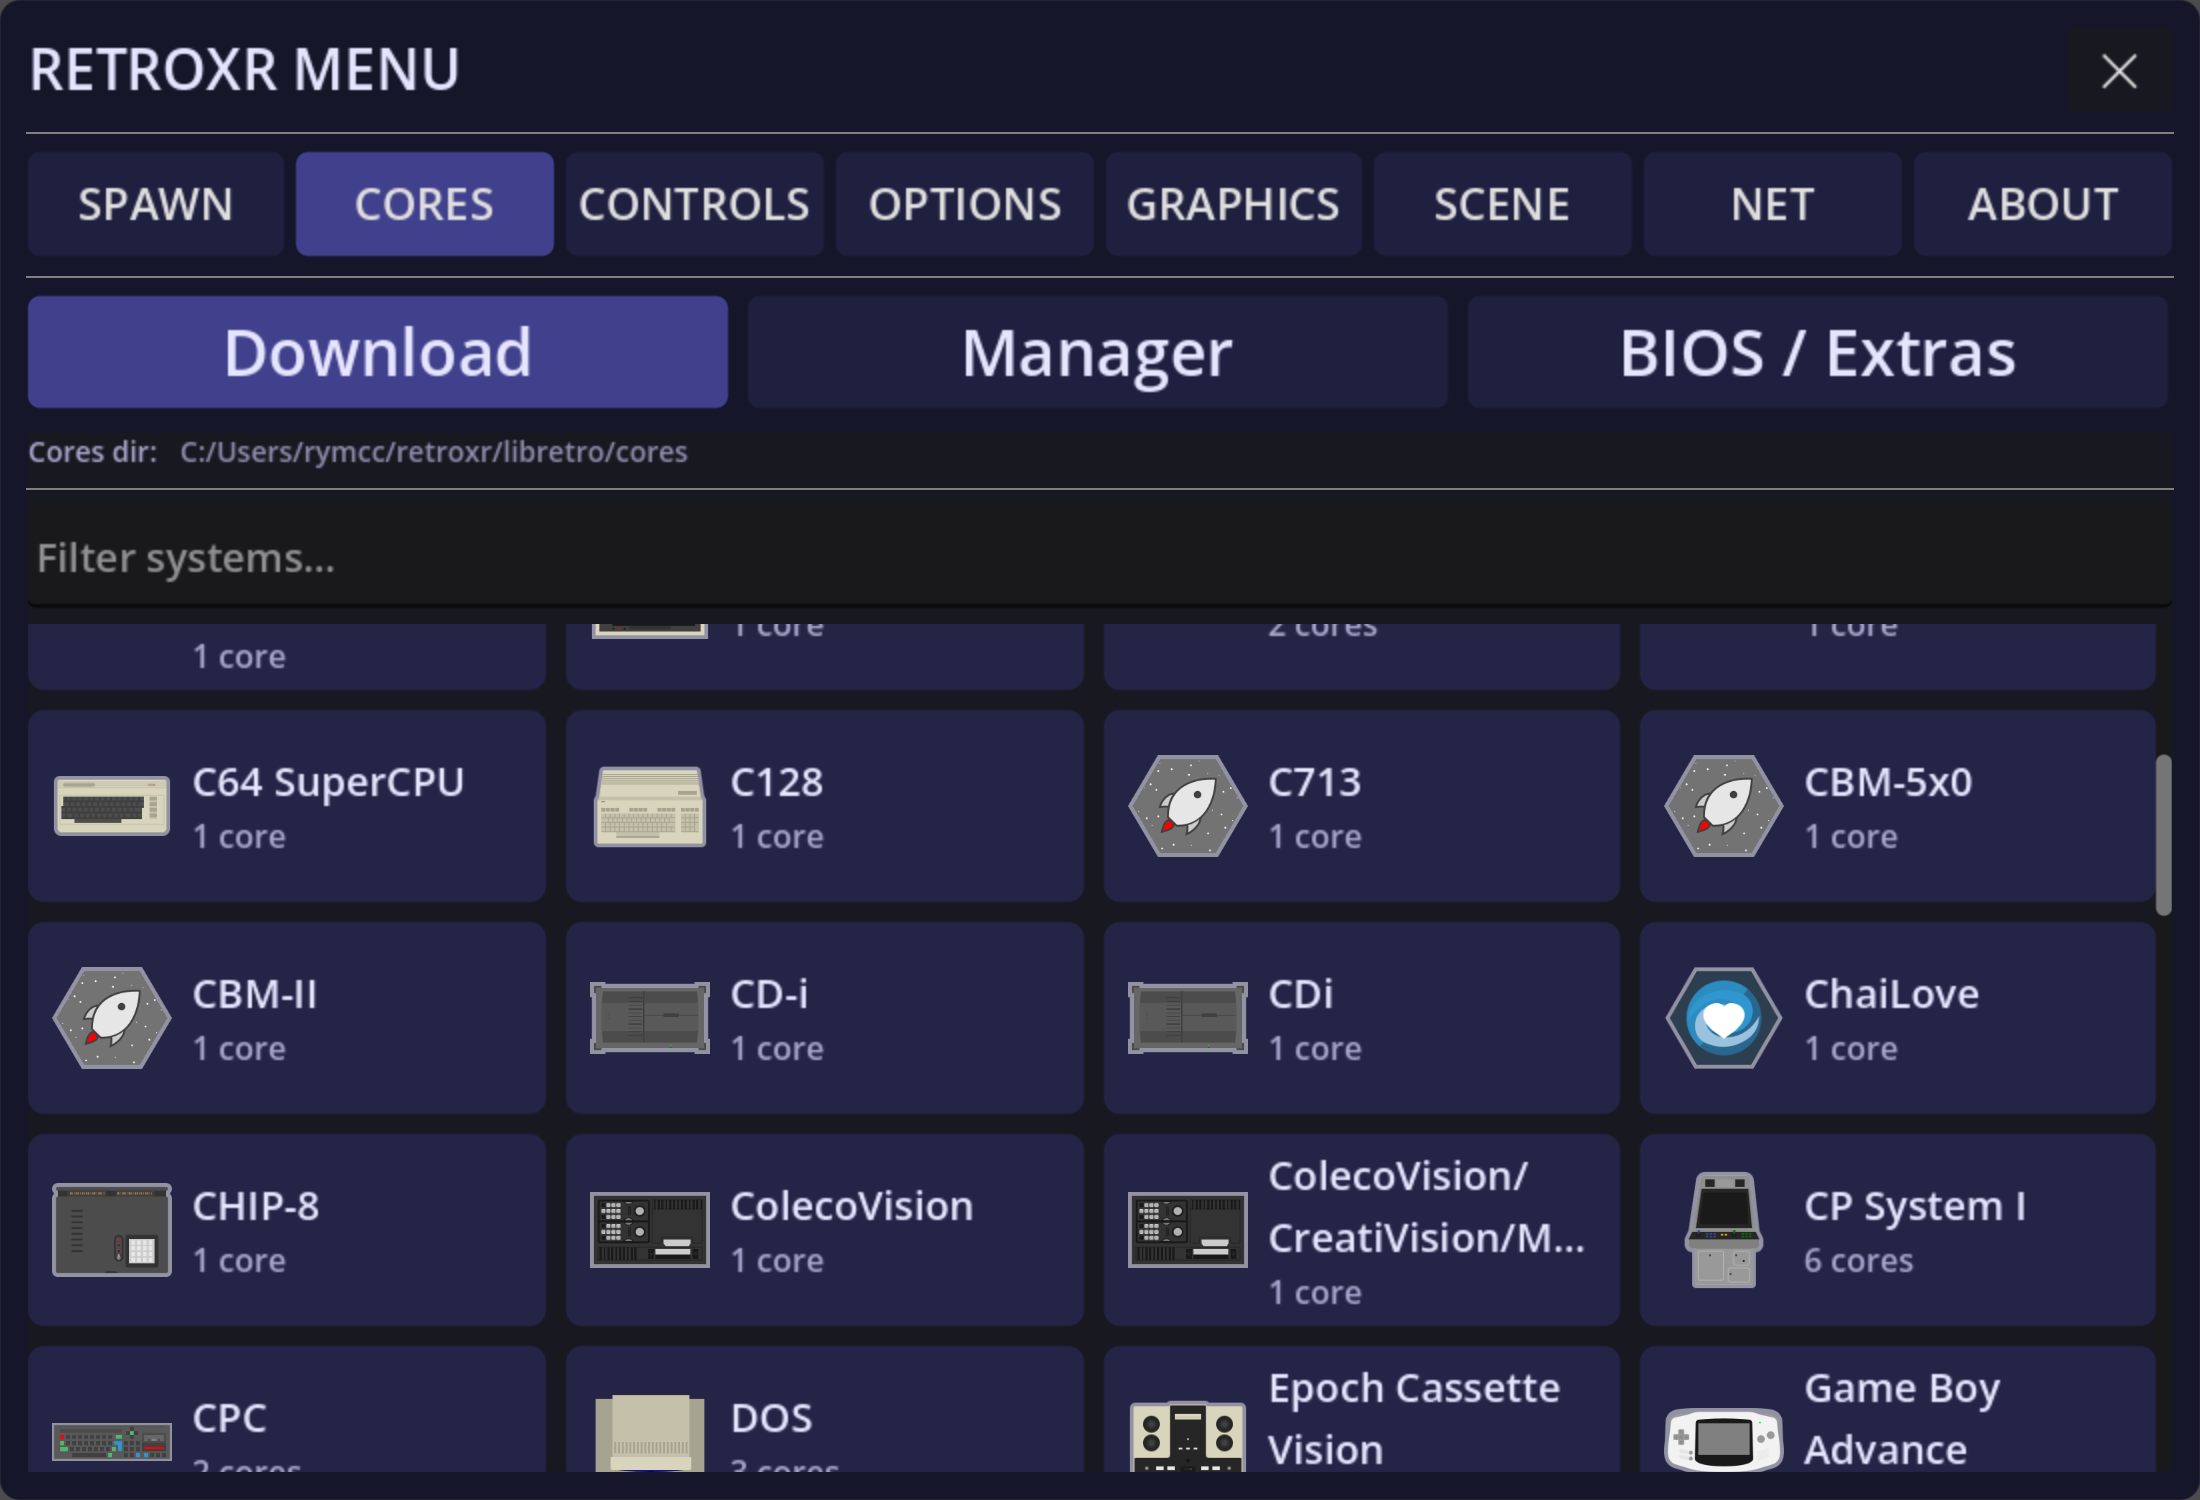Viewport: 2200px width, 1500px height.
Task: Click the 'ColecoVision/ CreatiVision/M…' name label
Action: [x=1427, y=1207]
